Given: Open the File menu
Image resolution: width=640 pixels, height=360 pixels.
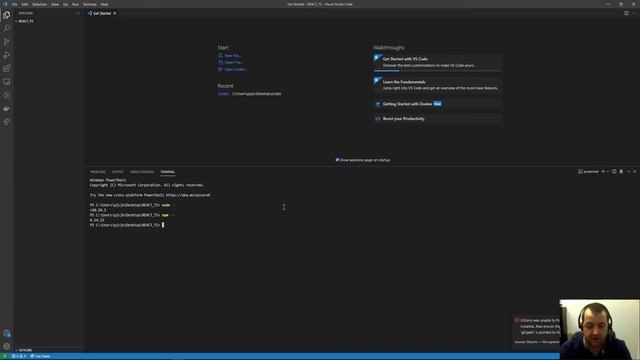Looking at the screenshot, I should point(15,4).
